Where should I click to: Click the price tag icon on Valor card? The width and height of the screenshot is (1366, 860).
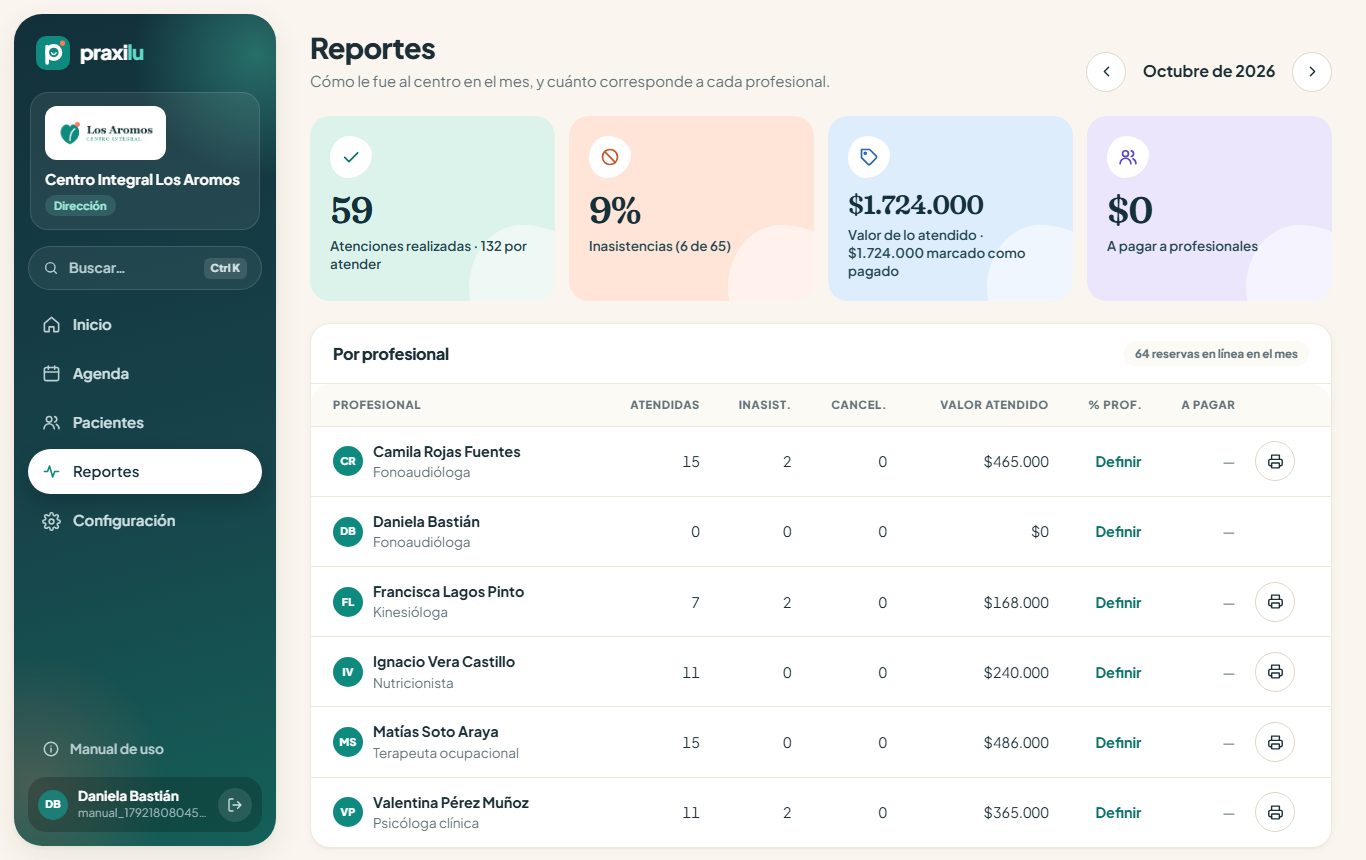point(869,157)
